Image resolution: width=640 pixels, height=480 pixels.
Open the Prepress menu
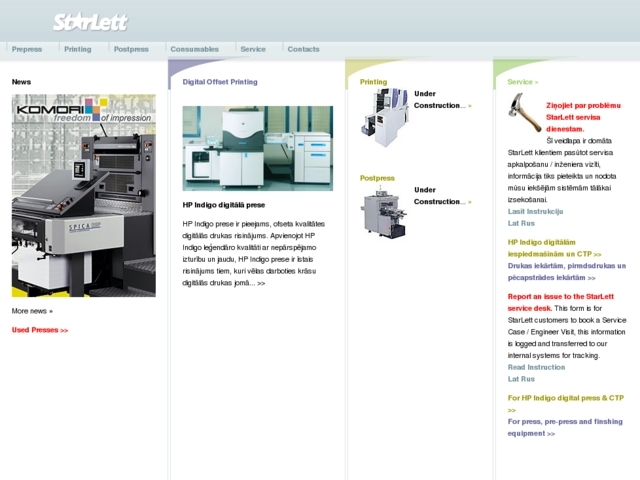point(27,49)
